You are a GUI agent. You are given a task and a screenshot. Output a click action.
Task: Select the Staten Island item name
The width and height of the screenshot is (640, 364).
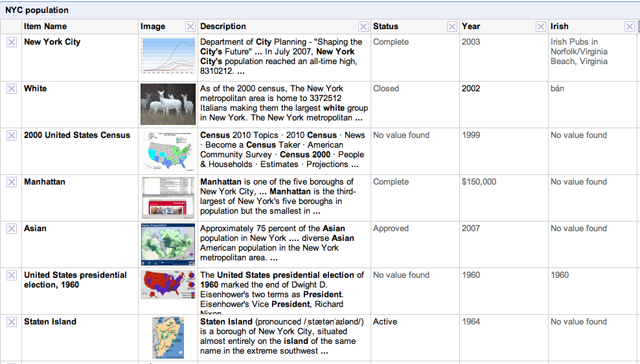[x=50, y=322]
